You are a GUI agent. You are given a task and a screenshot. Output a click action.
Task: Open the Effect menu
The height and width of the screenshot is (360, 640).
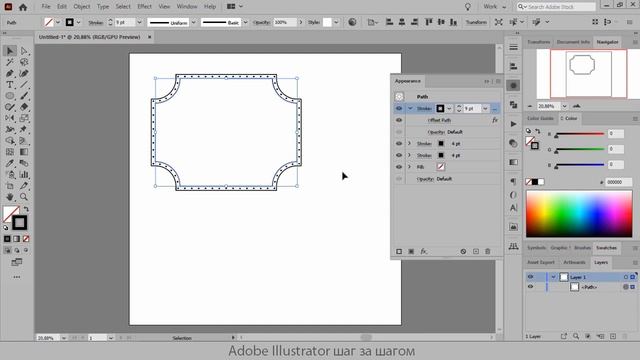144,7
